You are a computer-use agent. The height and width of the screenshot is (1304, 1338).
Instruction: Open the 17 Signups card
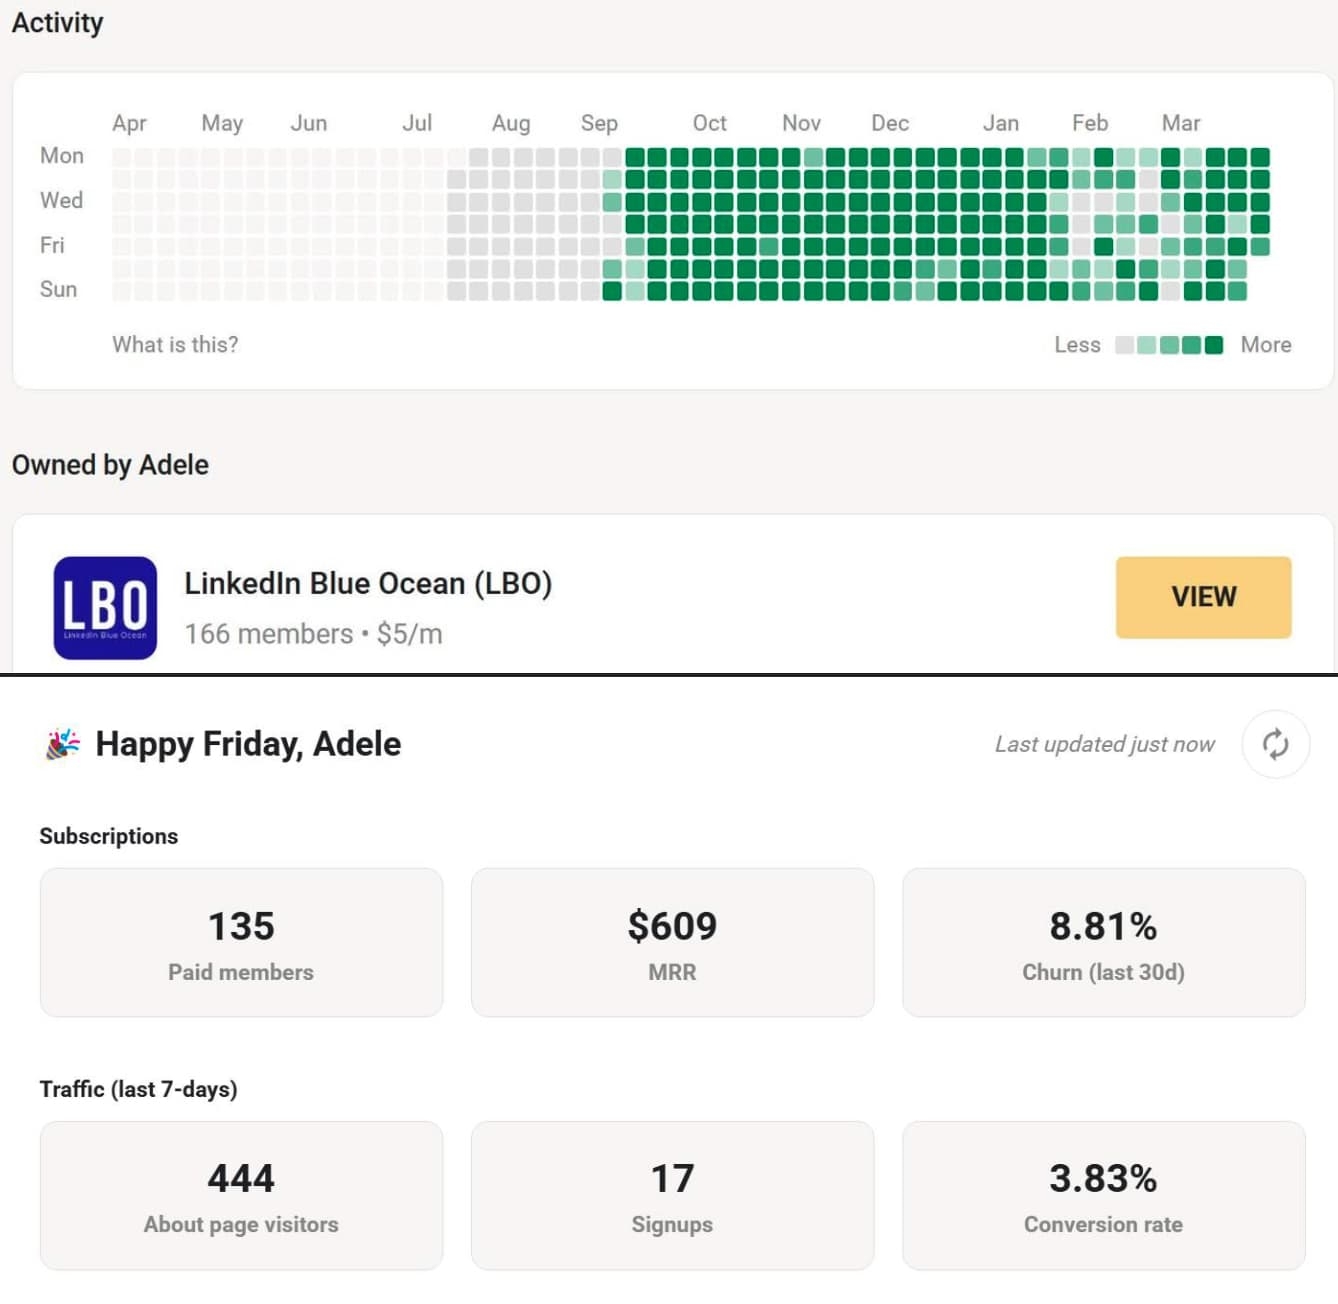click(x=672, y=1195)
